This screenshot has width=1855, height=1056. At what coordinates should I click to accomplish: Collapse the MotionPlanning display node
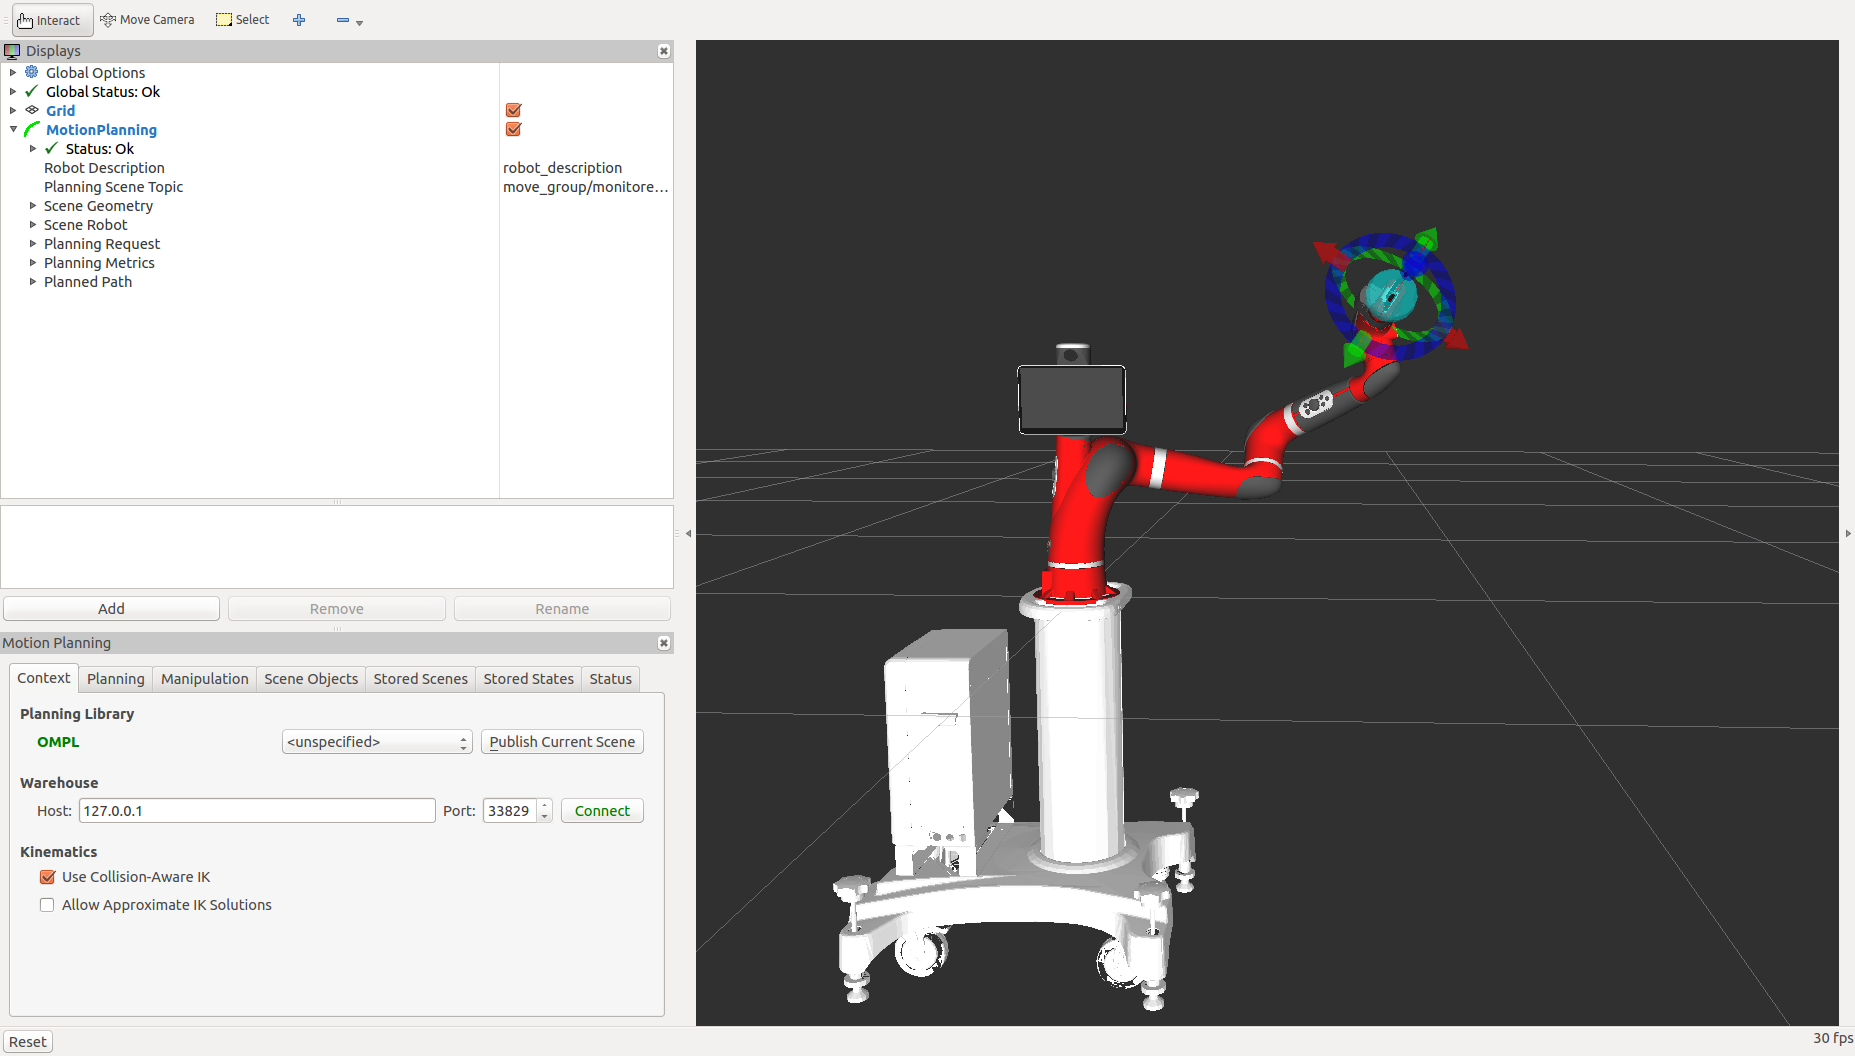(13, 129)
